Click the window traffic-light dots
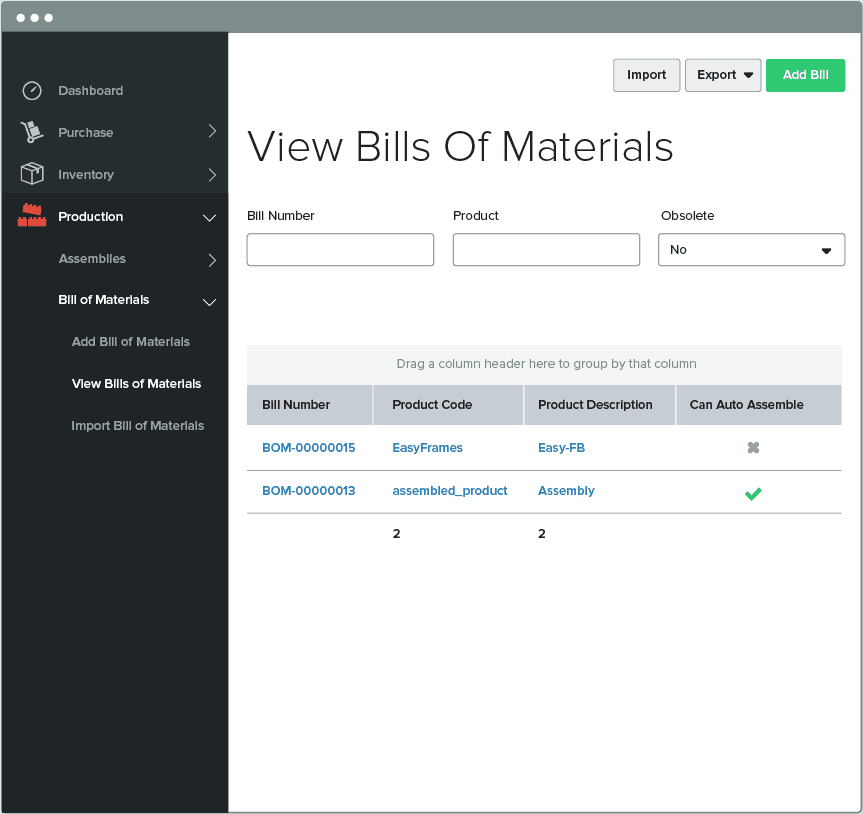This screenshot has width=863, height=814. (33, 16)
